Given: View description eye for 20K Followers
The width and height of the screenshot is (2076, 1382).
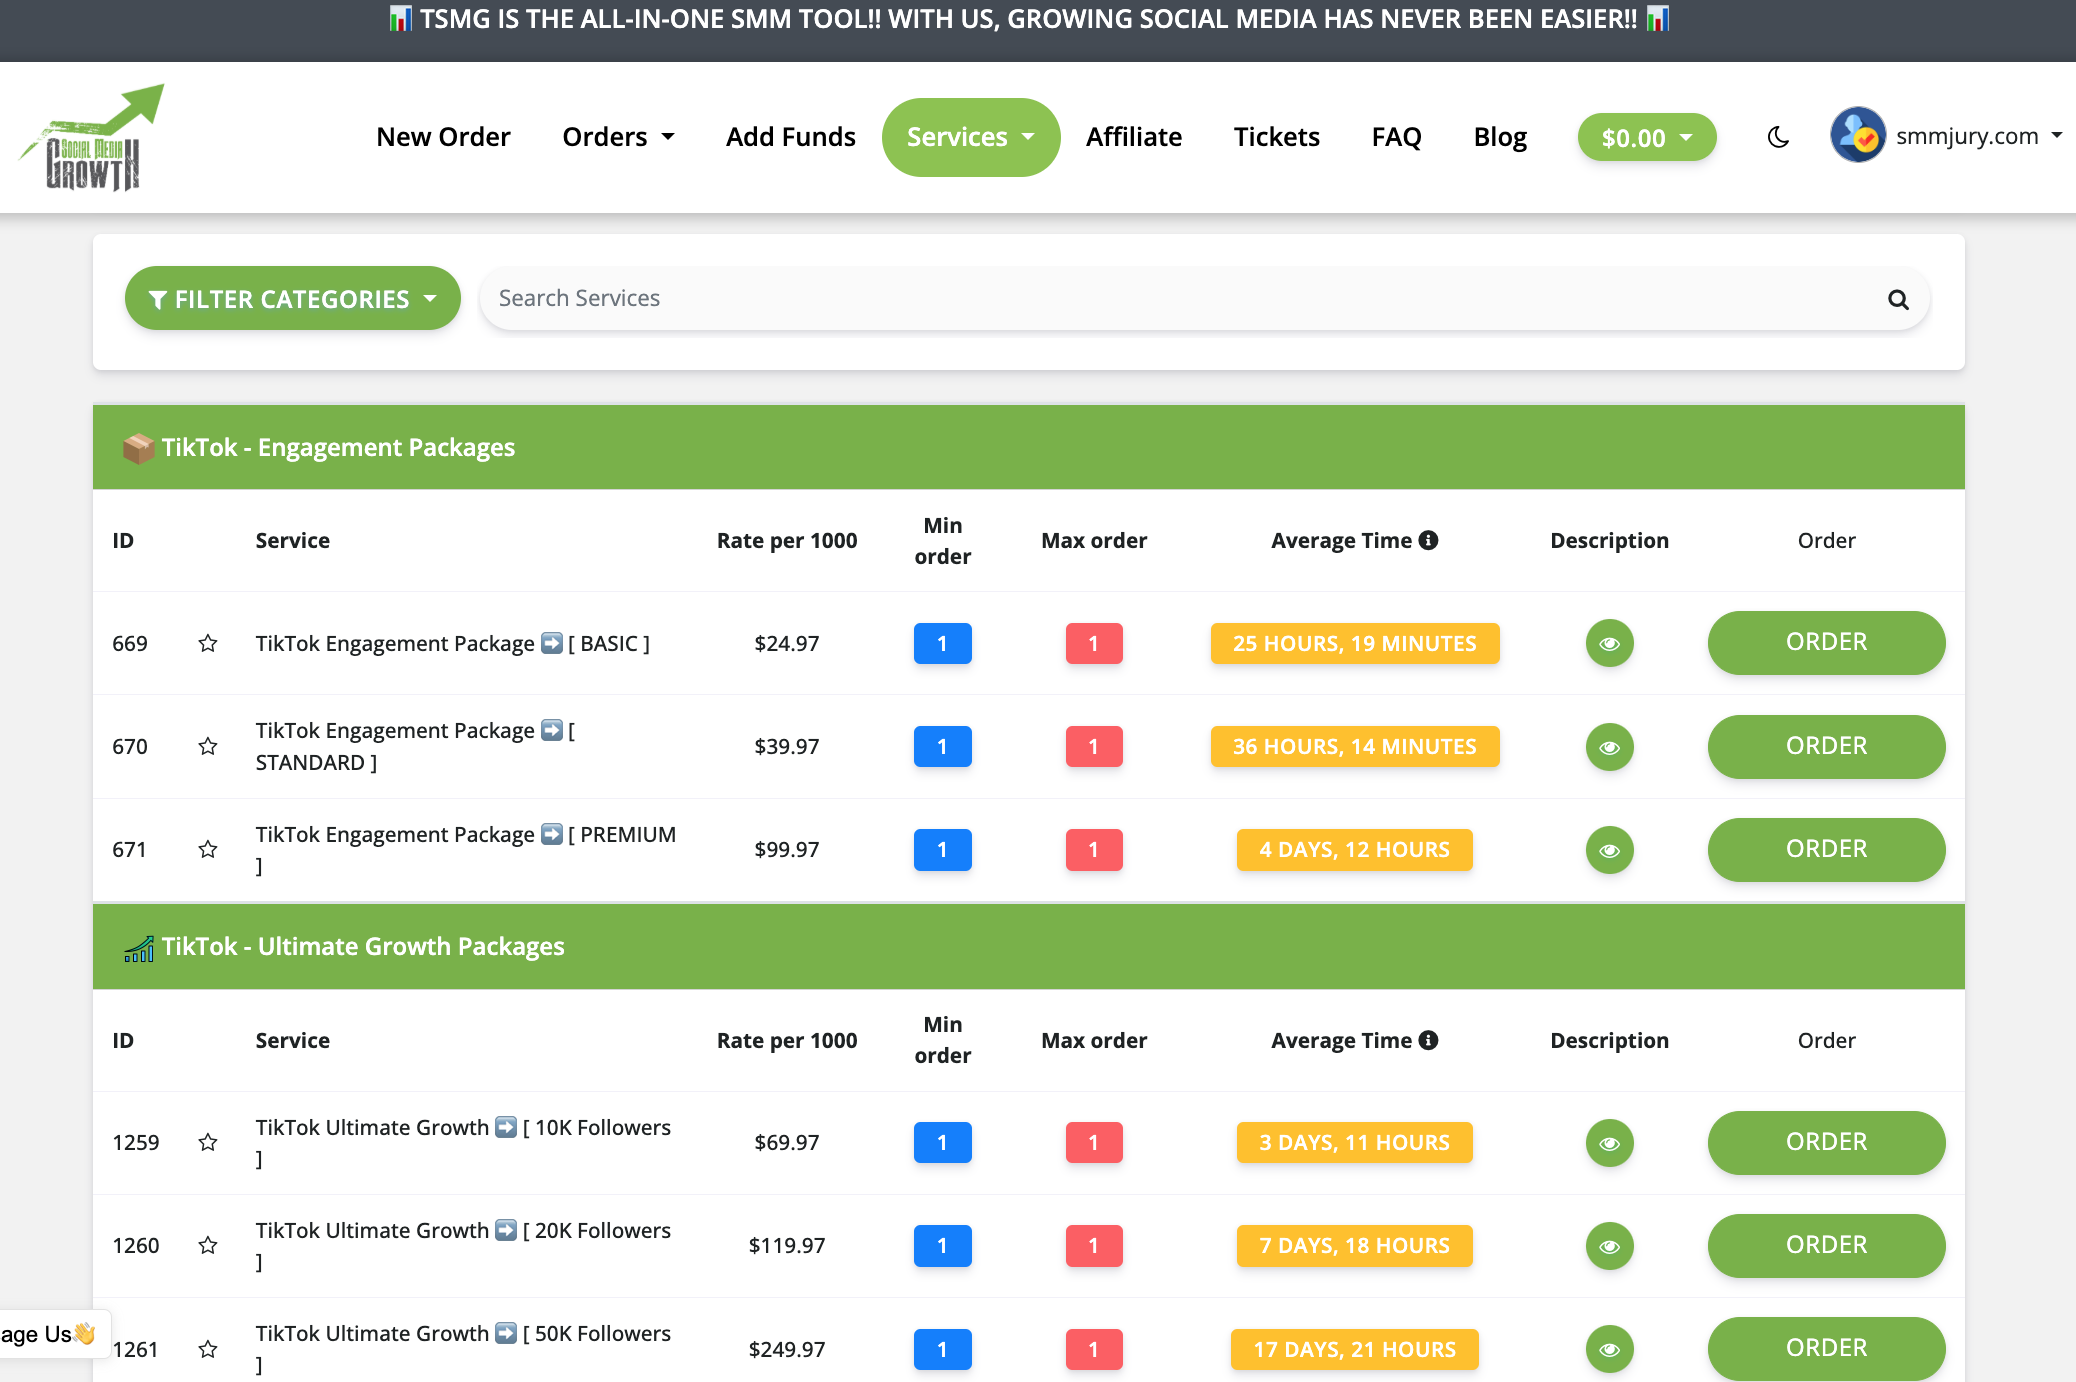Looking at the screenshot, I should point(1610,1246).
